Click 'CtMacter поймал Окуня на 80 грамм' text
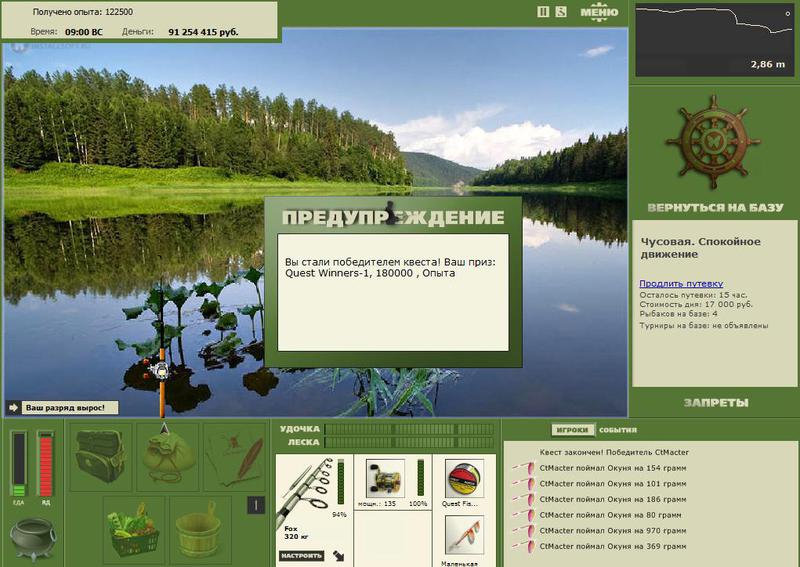Screen dimensions: 800x567 (x=611, y=515)
